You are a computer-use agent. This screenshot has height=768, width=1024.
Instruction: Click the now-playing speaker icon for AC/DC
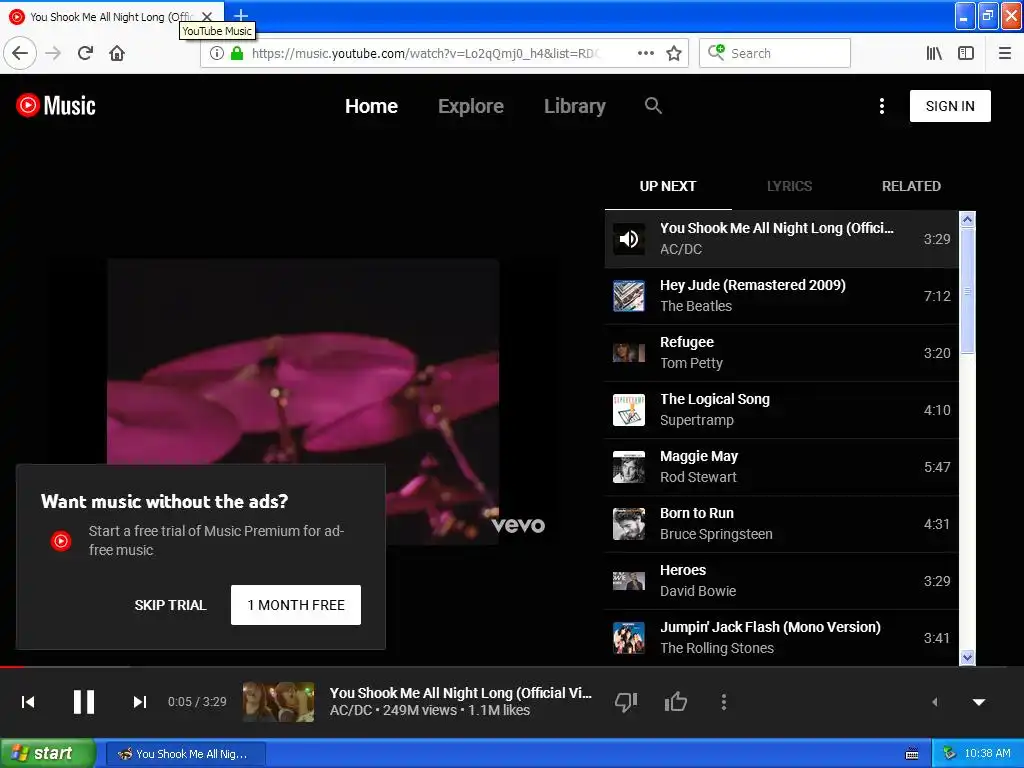pos(629,239)
